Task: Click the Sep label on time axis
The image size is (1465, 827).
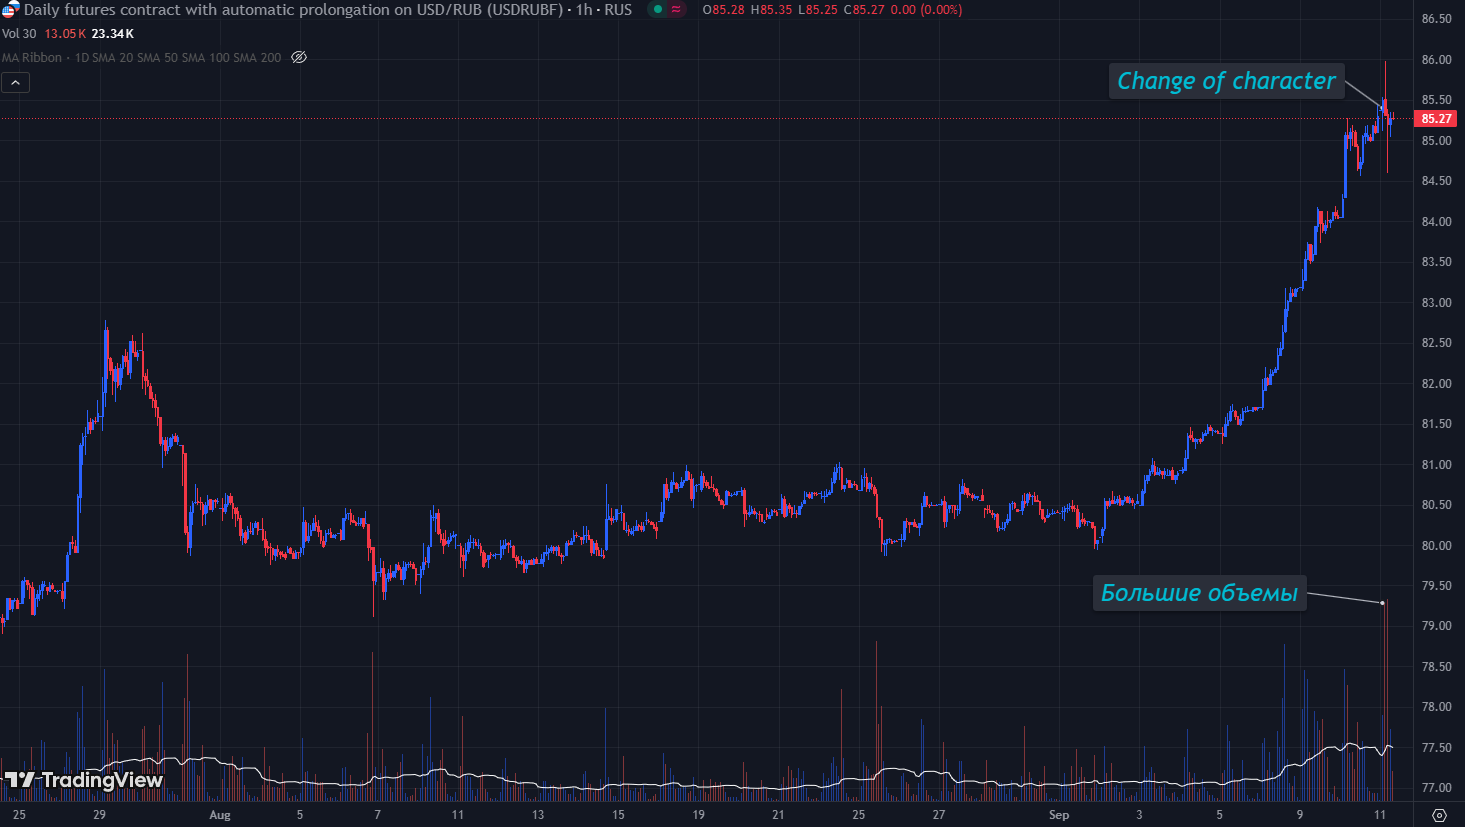Action: point(1059,815)
